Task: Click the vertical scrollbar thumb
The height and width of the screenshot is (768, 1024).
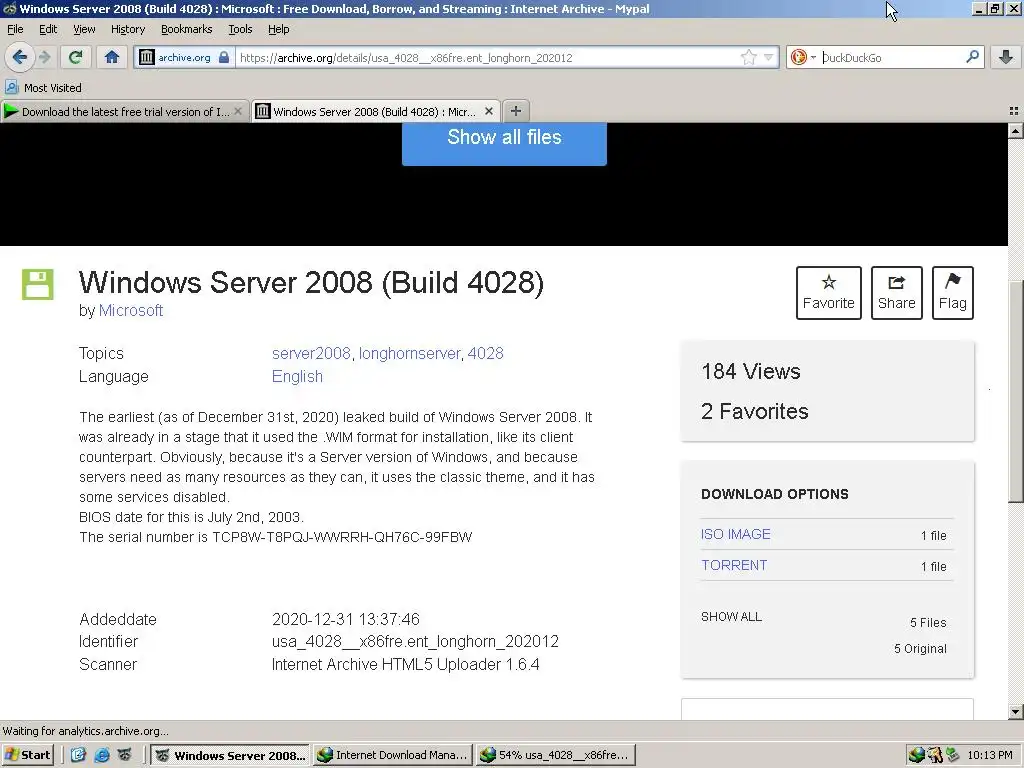Action: tap(1015, 391)
